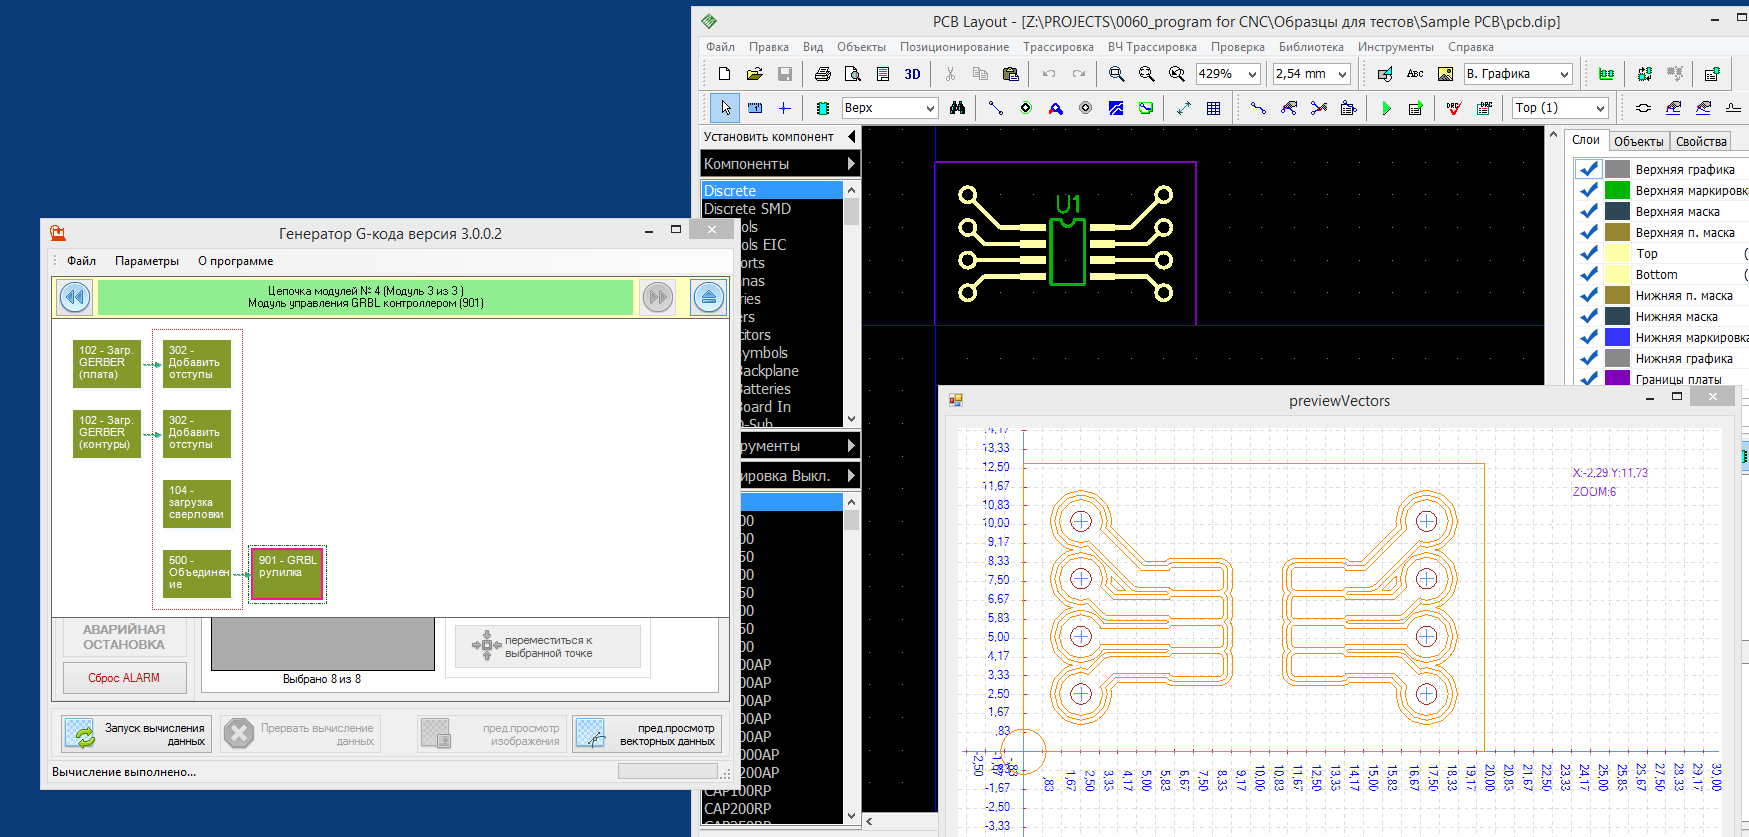
Task: Click the 3D view toolbar icon
Action: pos(912,74)
